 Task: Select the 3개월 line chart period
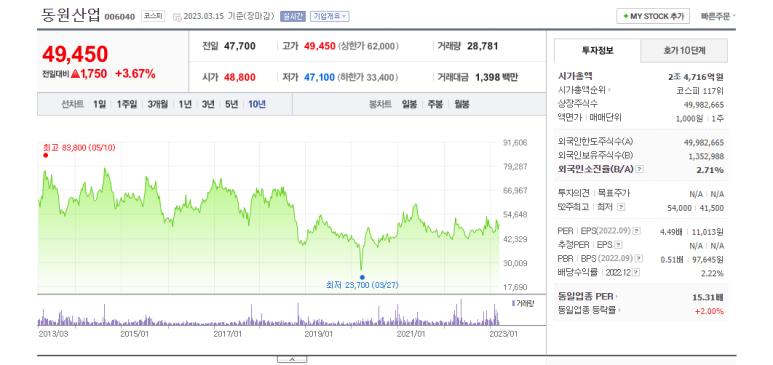pos(157,104)
